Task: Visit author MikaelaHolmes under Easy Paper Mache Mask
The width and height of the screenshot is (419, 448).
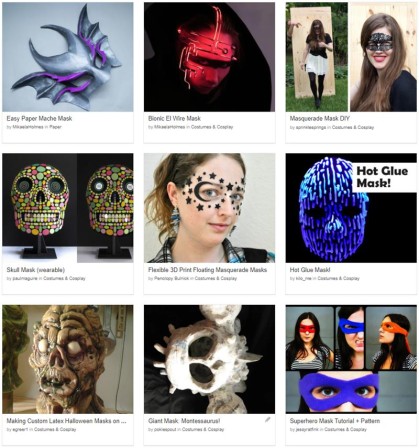Action: coord(28,127)
